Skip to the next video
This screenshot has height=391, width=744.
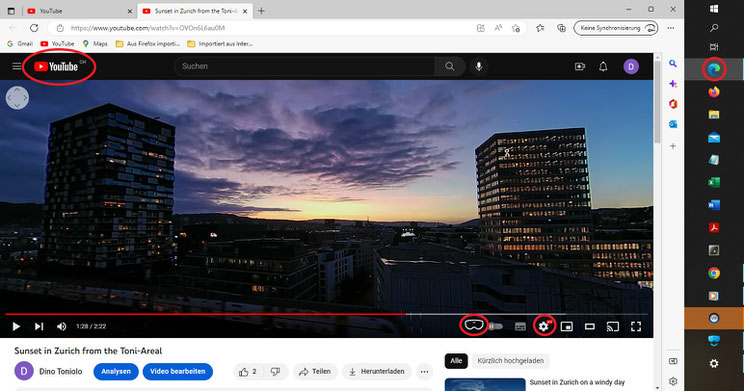(x=39, y=326)
